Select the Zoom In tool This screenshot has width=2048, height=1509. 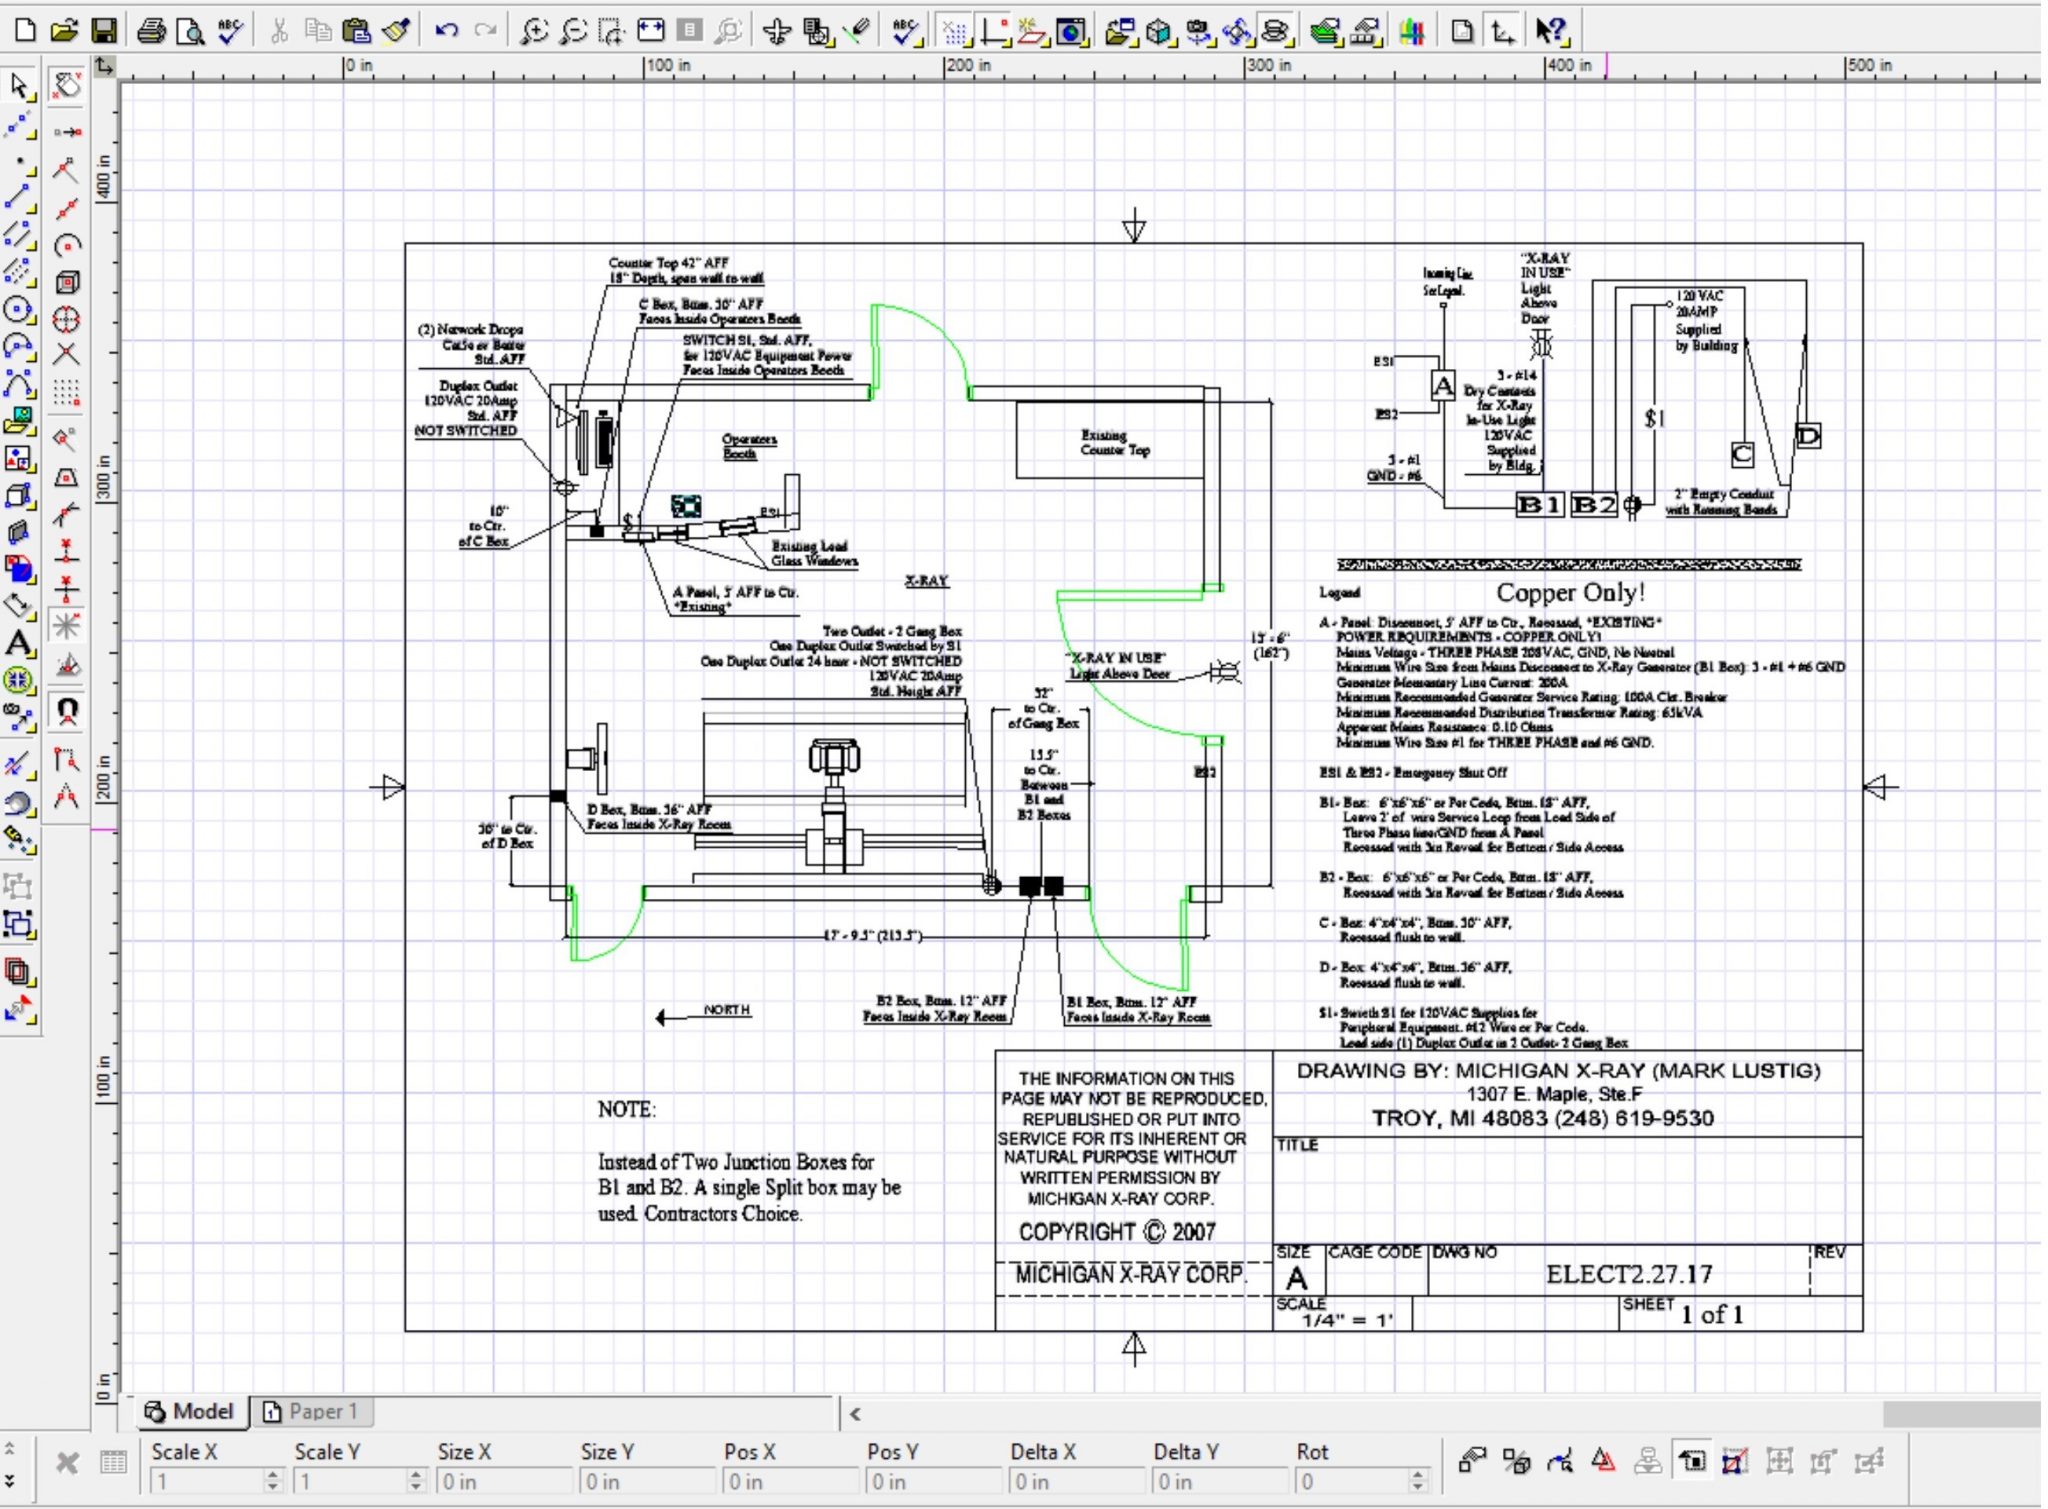tap(536, 31)
